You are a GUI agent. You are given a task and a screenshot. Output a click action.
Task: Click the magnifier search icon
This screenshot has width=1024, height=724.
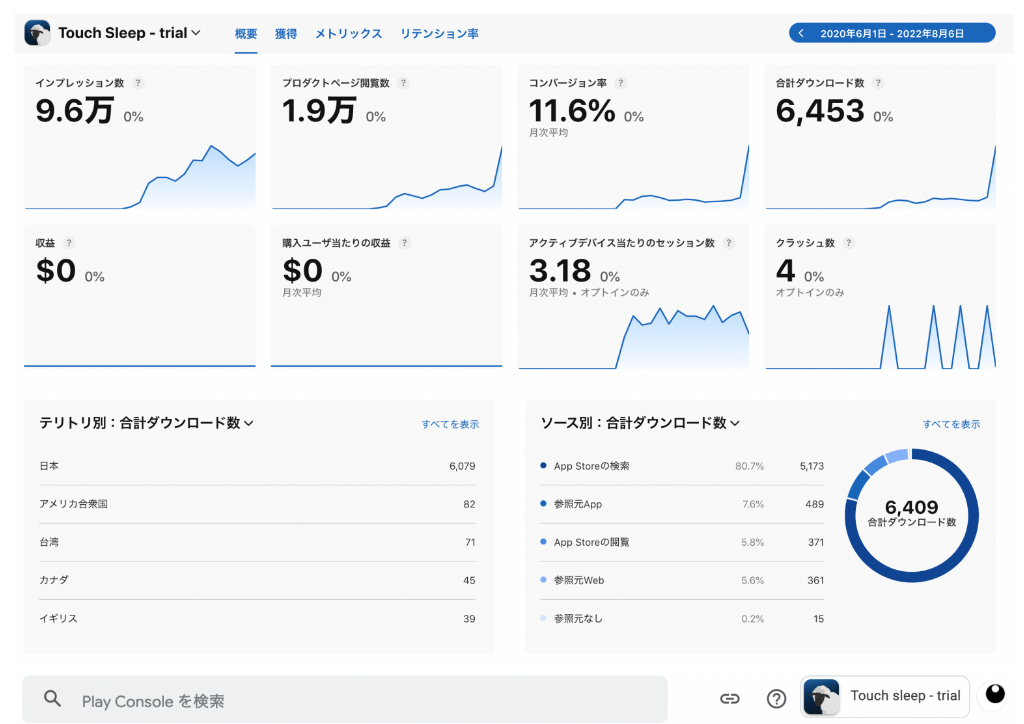[x=52, y=699]
